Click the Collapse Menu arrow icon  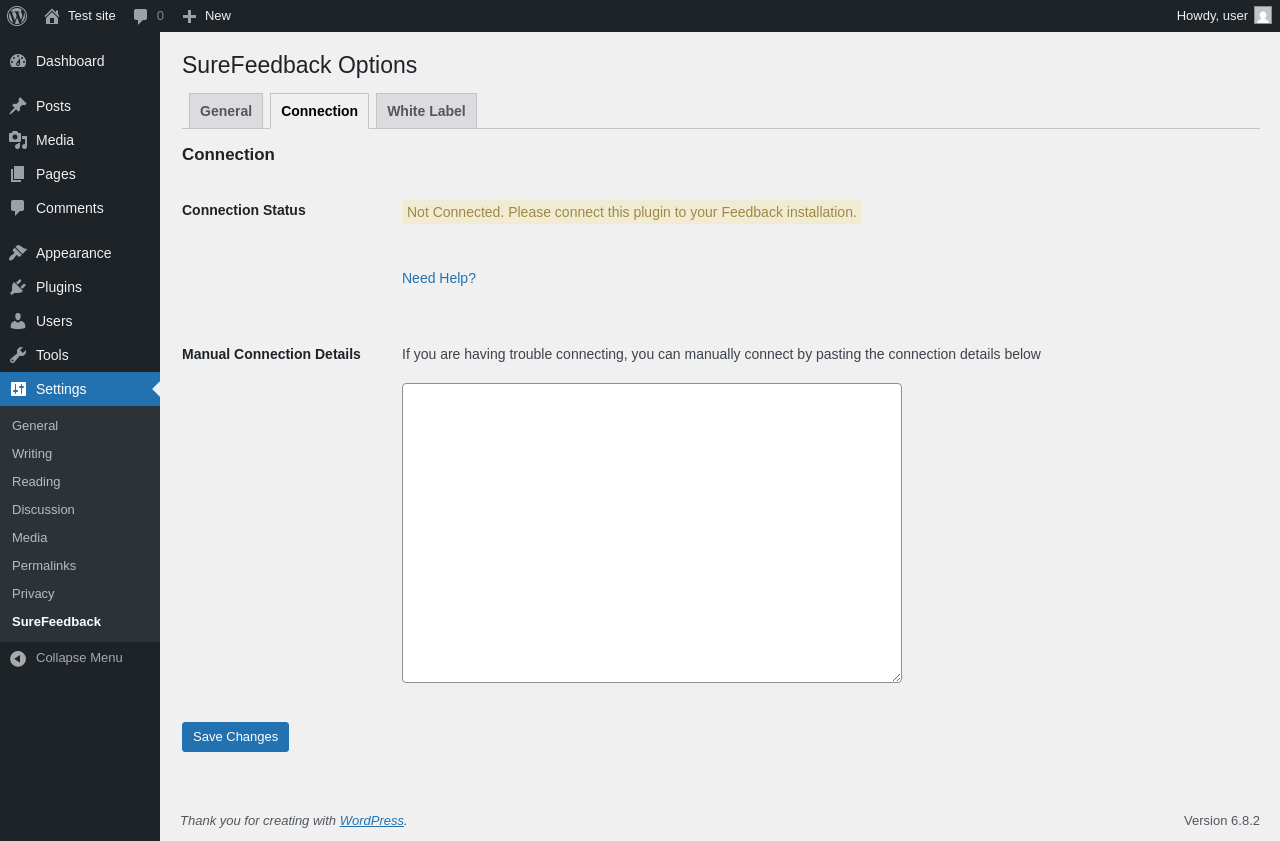point(18,658)
